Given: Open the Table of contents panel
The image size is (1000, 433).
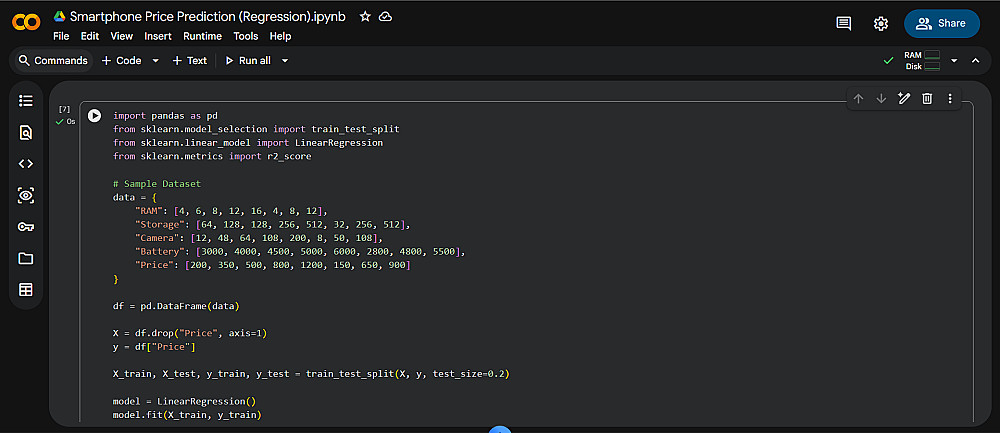Looking at the screenshot, I should [x=26, y=101].
